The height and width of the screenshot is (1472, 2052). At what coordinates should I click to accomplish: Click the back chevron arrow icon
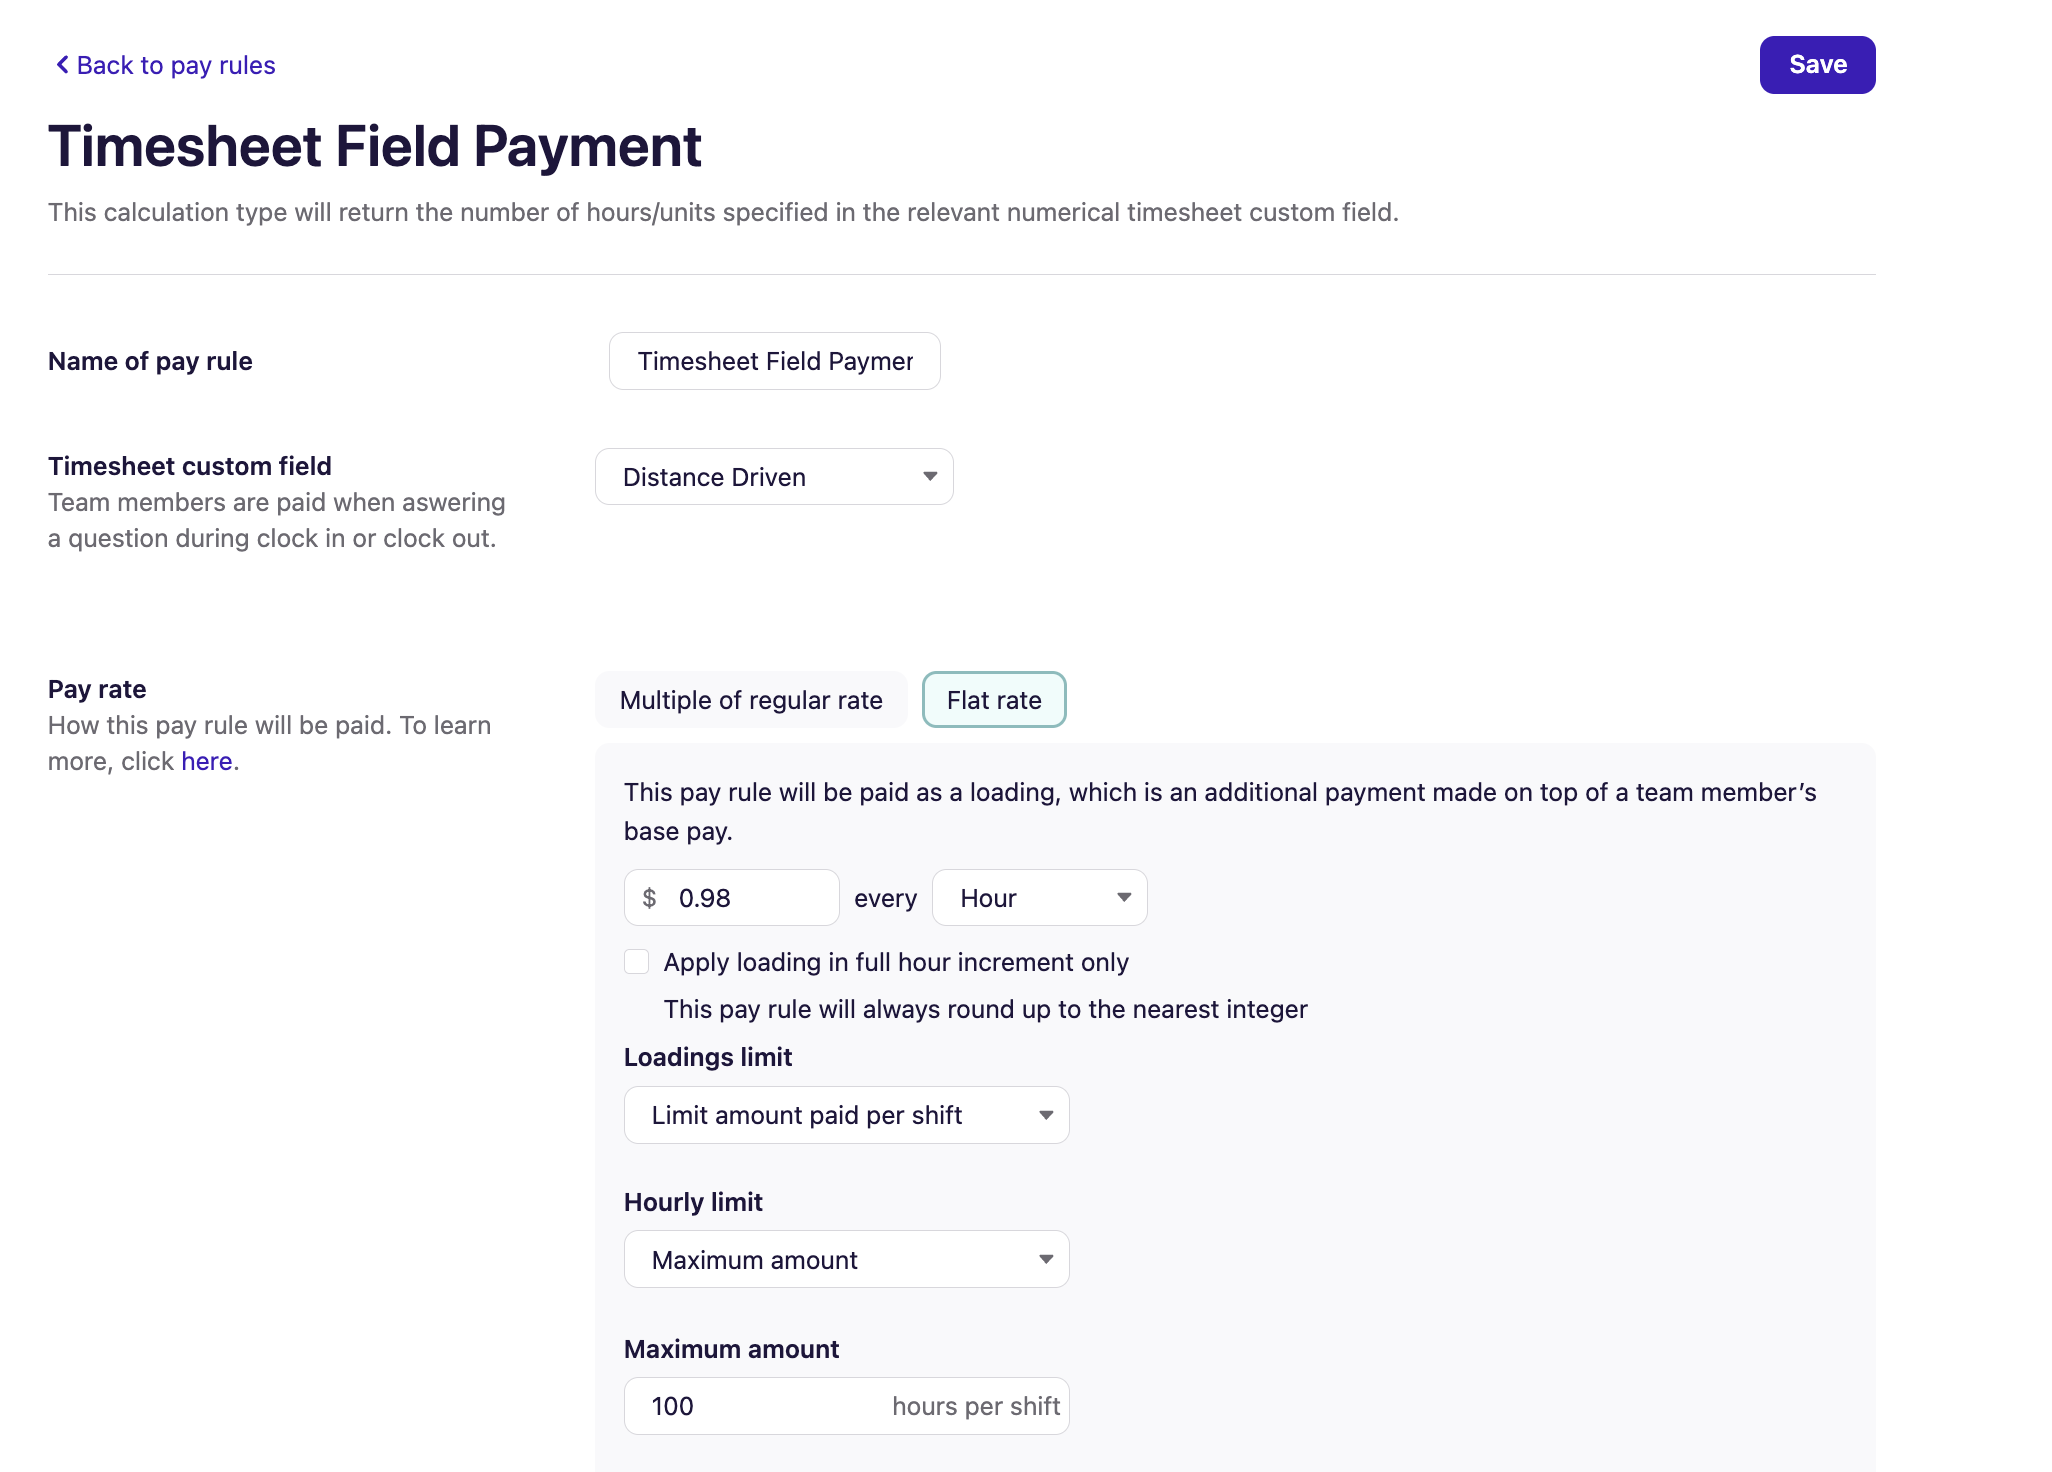tap(62, 65)
